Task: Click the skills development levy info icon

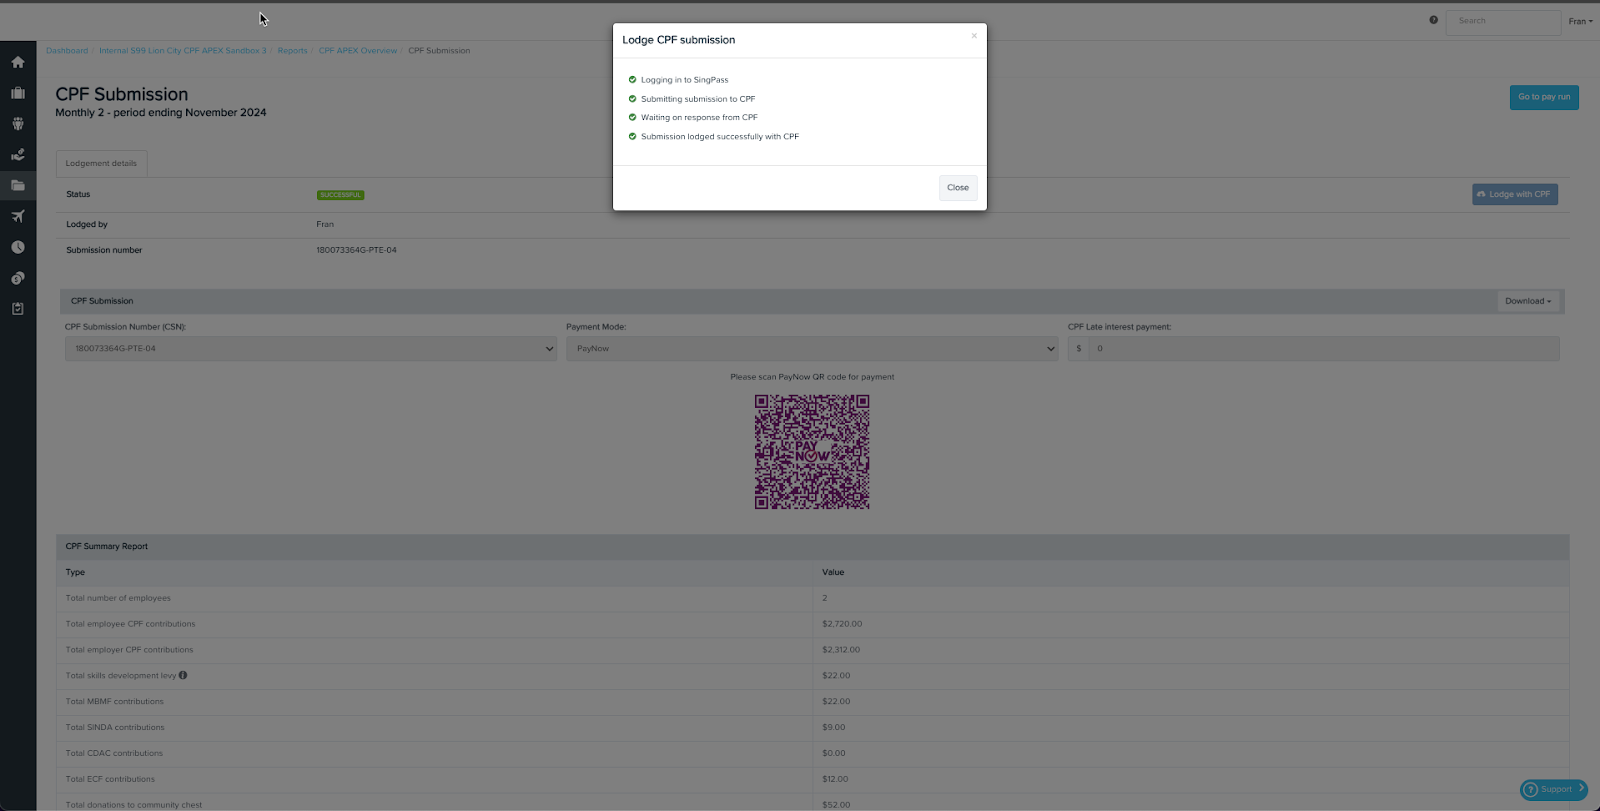Action: coord(183,675)
